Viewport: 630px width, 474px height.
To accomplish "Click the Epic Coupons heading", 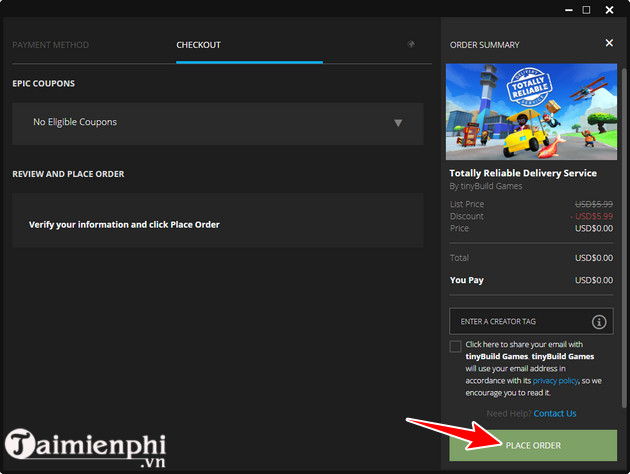I will [x=43, y=84].
